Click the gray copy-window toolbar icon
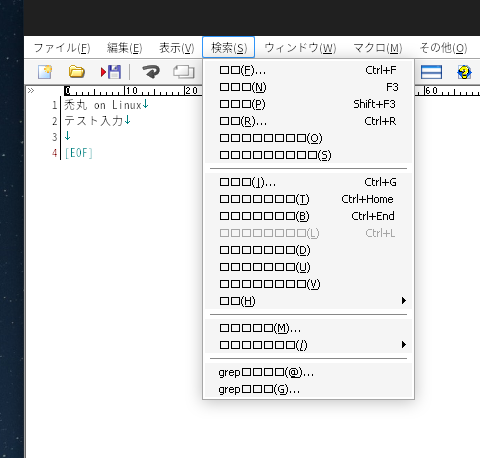The height and width of the screenshot is (458, 480). click(x=184, y=72)
